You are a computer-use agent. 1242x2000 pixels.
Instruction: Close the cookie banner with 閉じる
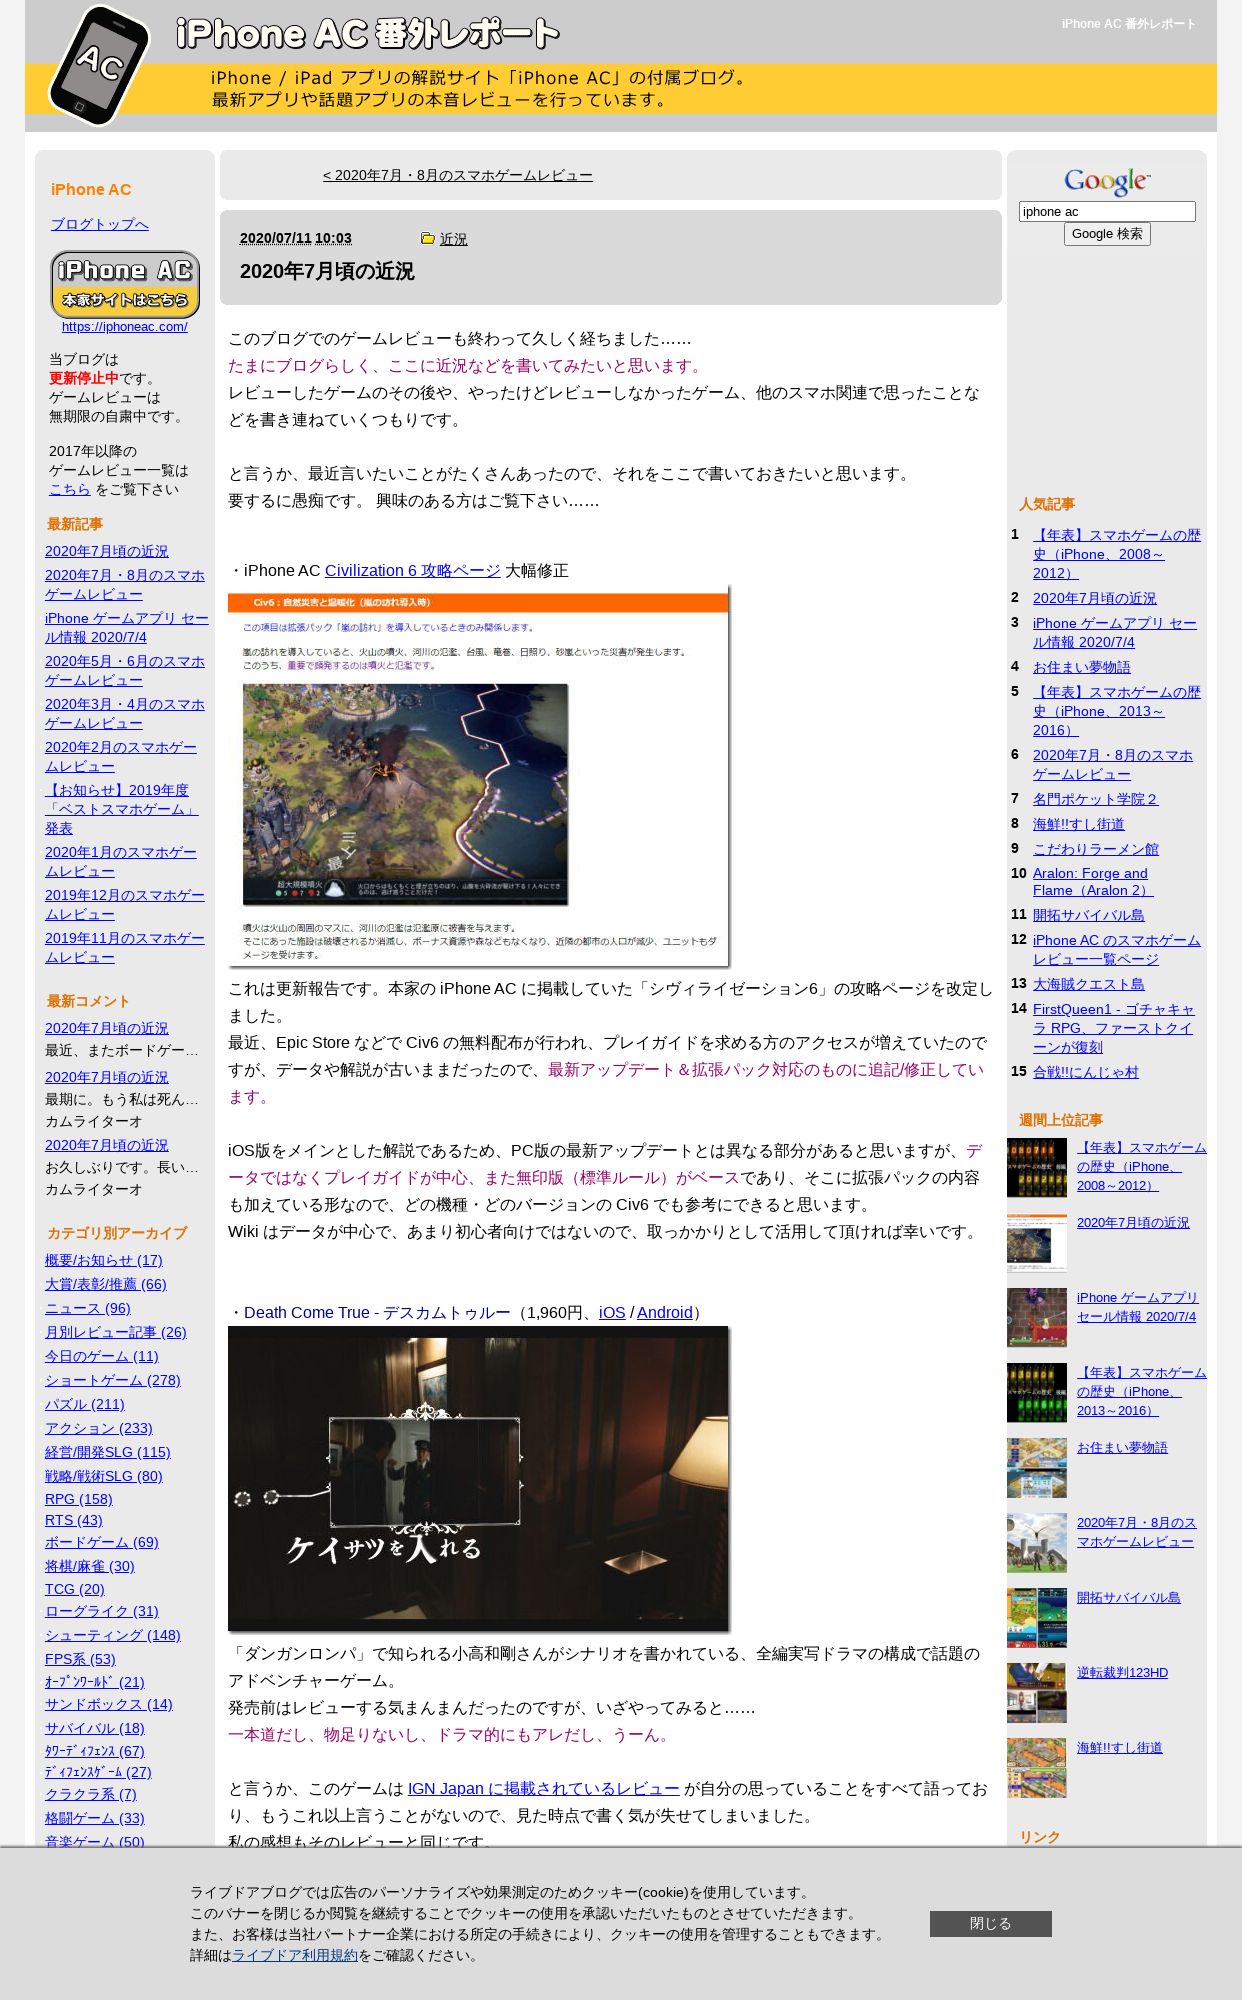pyautogui.click(x=990, y=1923)
